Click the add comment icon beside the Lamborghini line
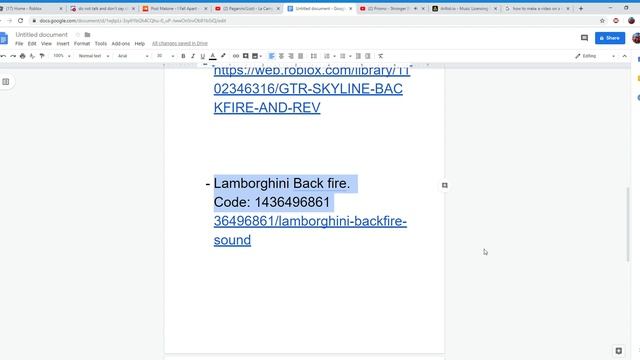Image resolution: width=640 pixels, height=360 pixels. pos(444,185)
